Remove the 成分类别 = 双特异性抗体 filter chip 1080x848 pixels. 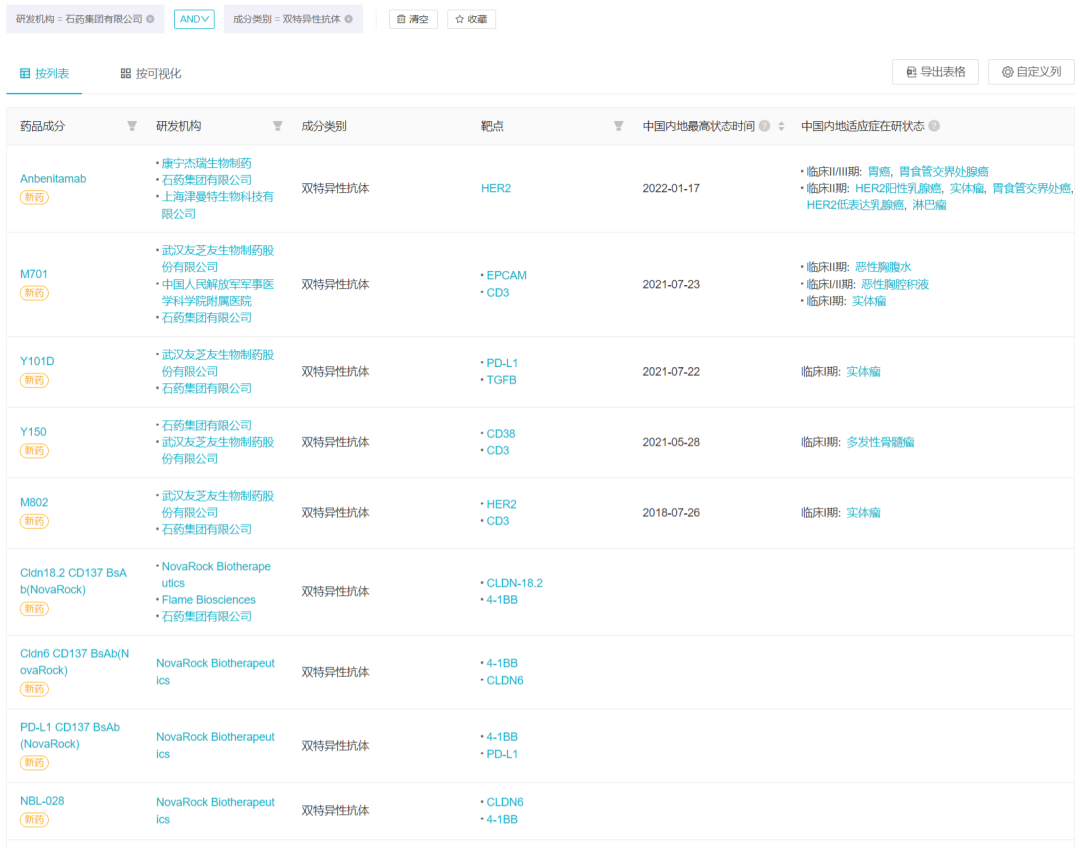(349, 19)
